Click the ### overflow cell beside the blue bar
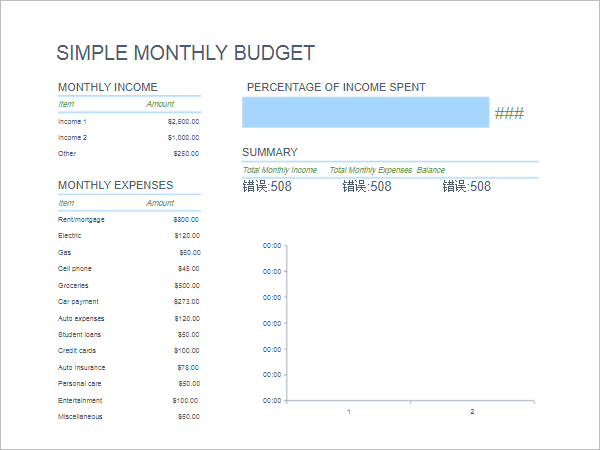Image resolution: width=600 pixels, height=450 pixels. point(509,114)
